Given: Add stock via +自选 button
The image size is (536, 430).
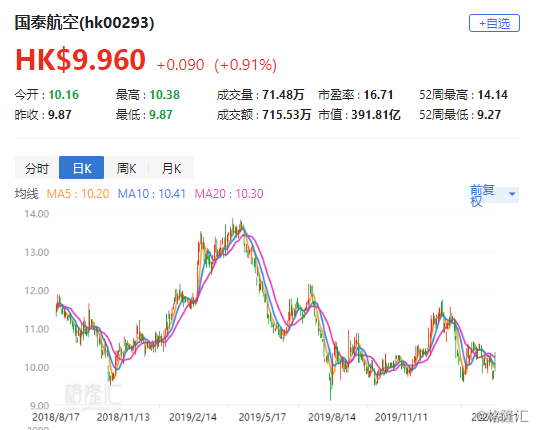Looking at the screenshot, I should (494, 23).
